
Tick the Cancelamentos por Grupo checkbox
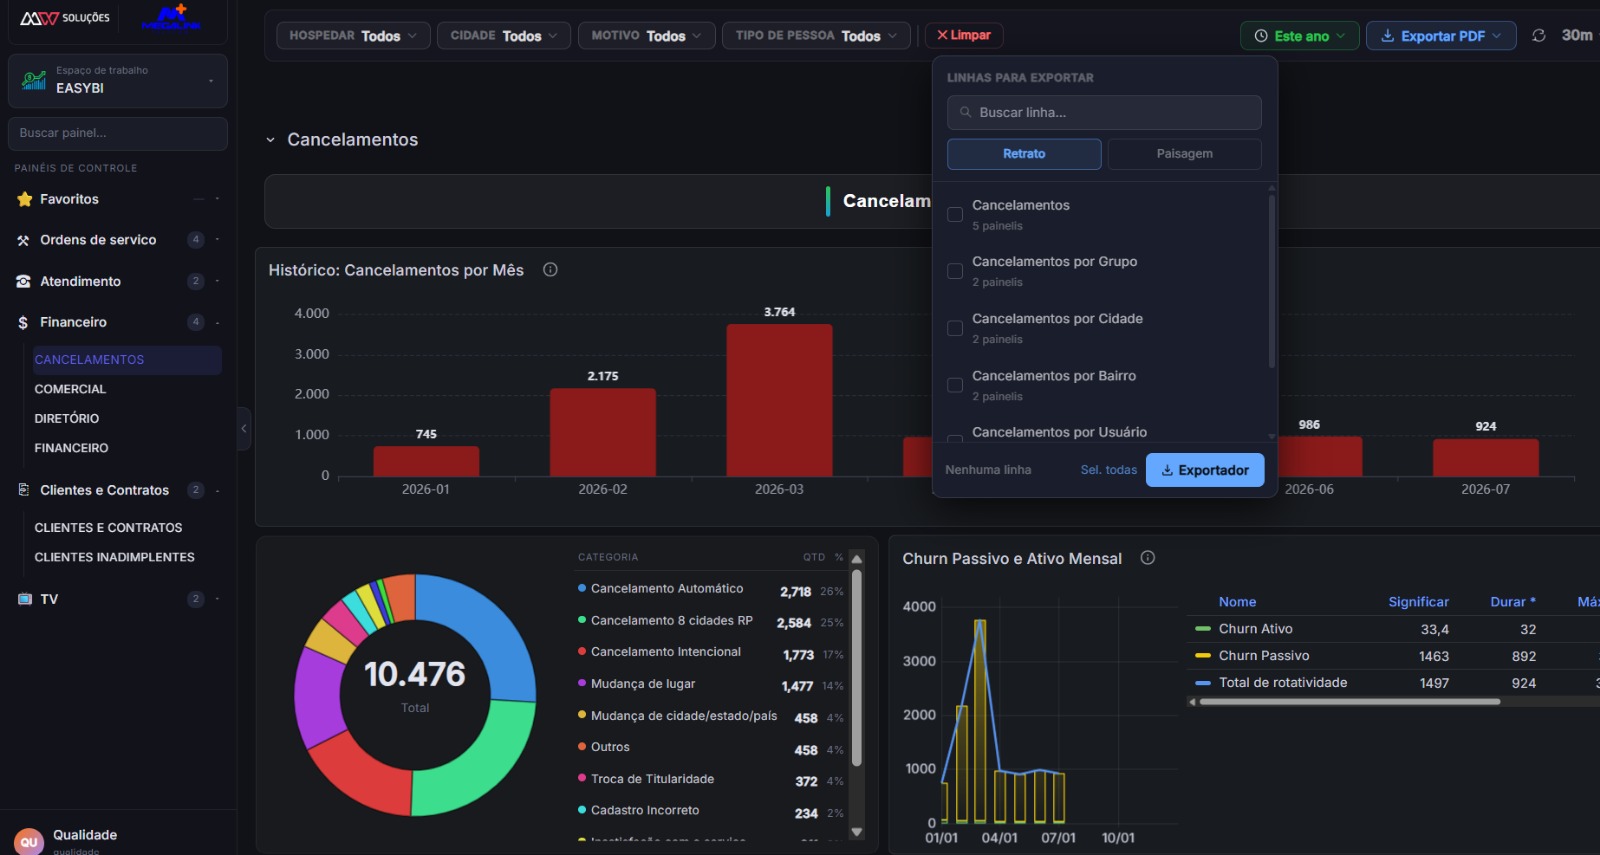tap(955, 271)
